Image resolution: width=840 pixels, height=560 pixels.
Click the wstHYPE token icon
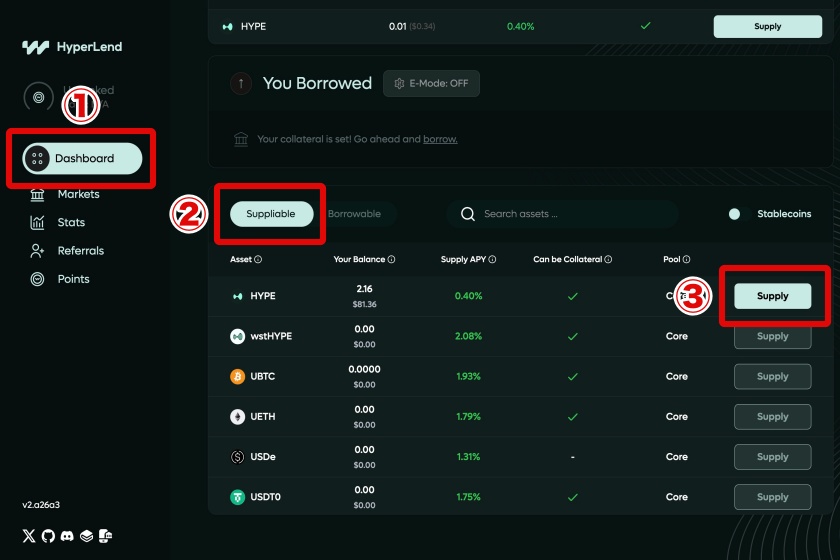(x=237, y=337)
